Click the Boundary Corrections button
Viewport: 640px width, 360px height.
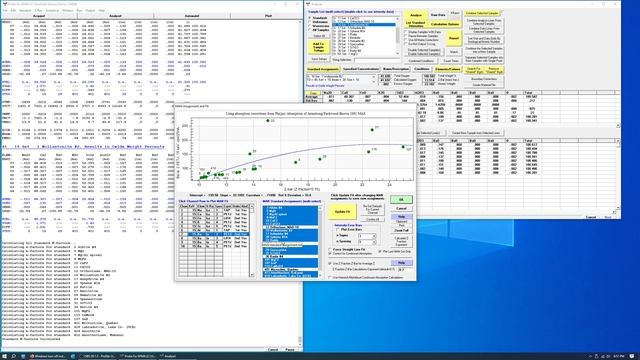(x=484, y=79)
